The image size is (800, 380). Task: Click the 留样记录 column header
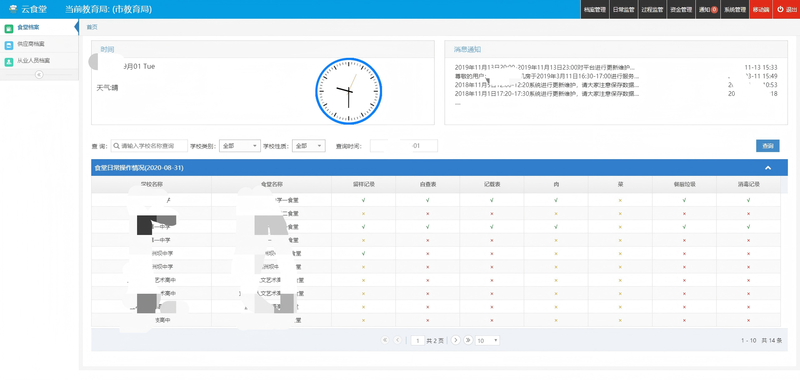363,185
